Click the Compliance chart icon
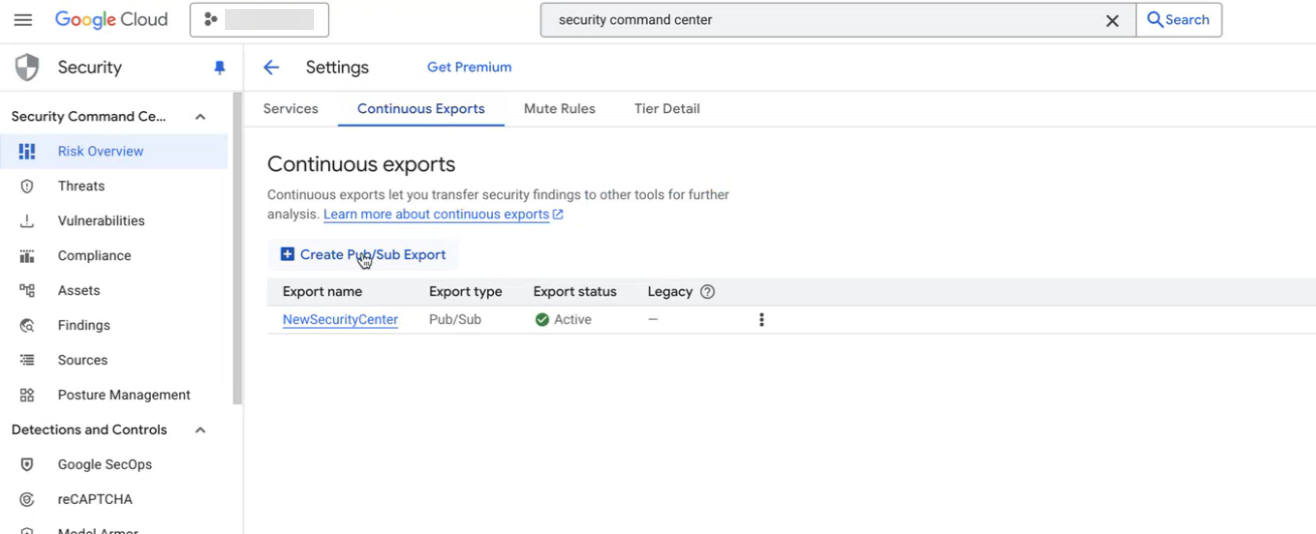Viewport: 1316px width, 534px height. 27,256
